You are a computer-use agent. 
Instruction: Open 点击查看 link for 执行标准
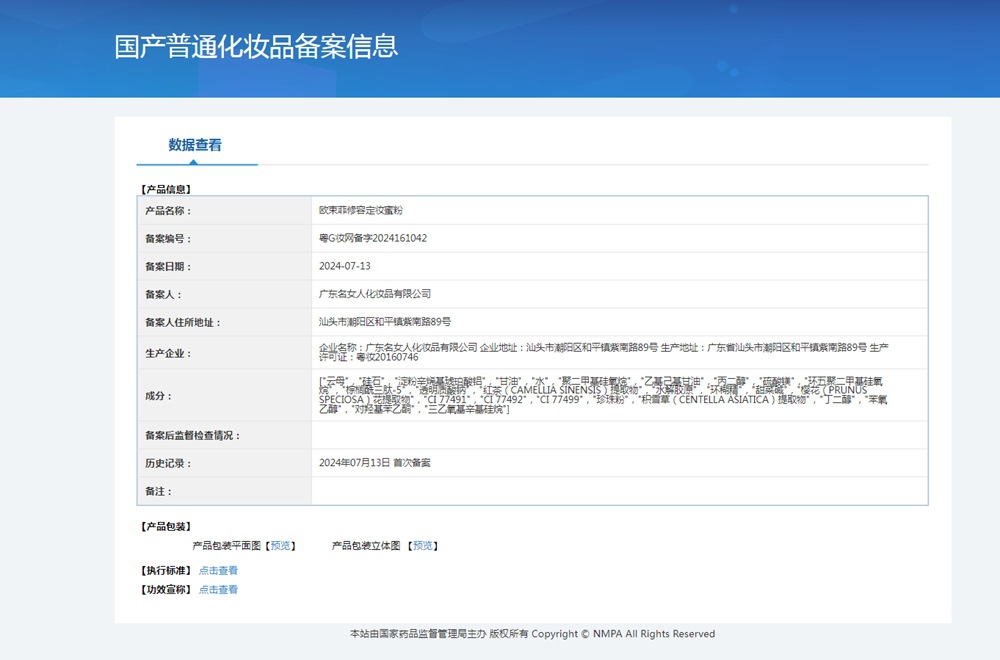click(x=218, y=570)
